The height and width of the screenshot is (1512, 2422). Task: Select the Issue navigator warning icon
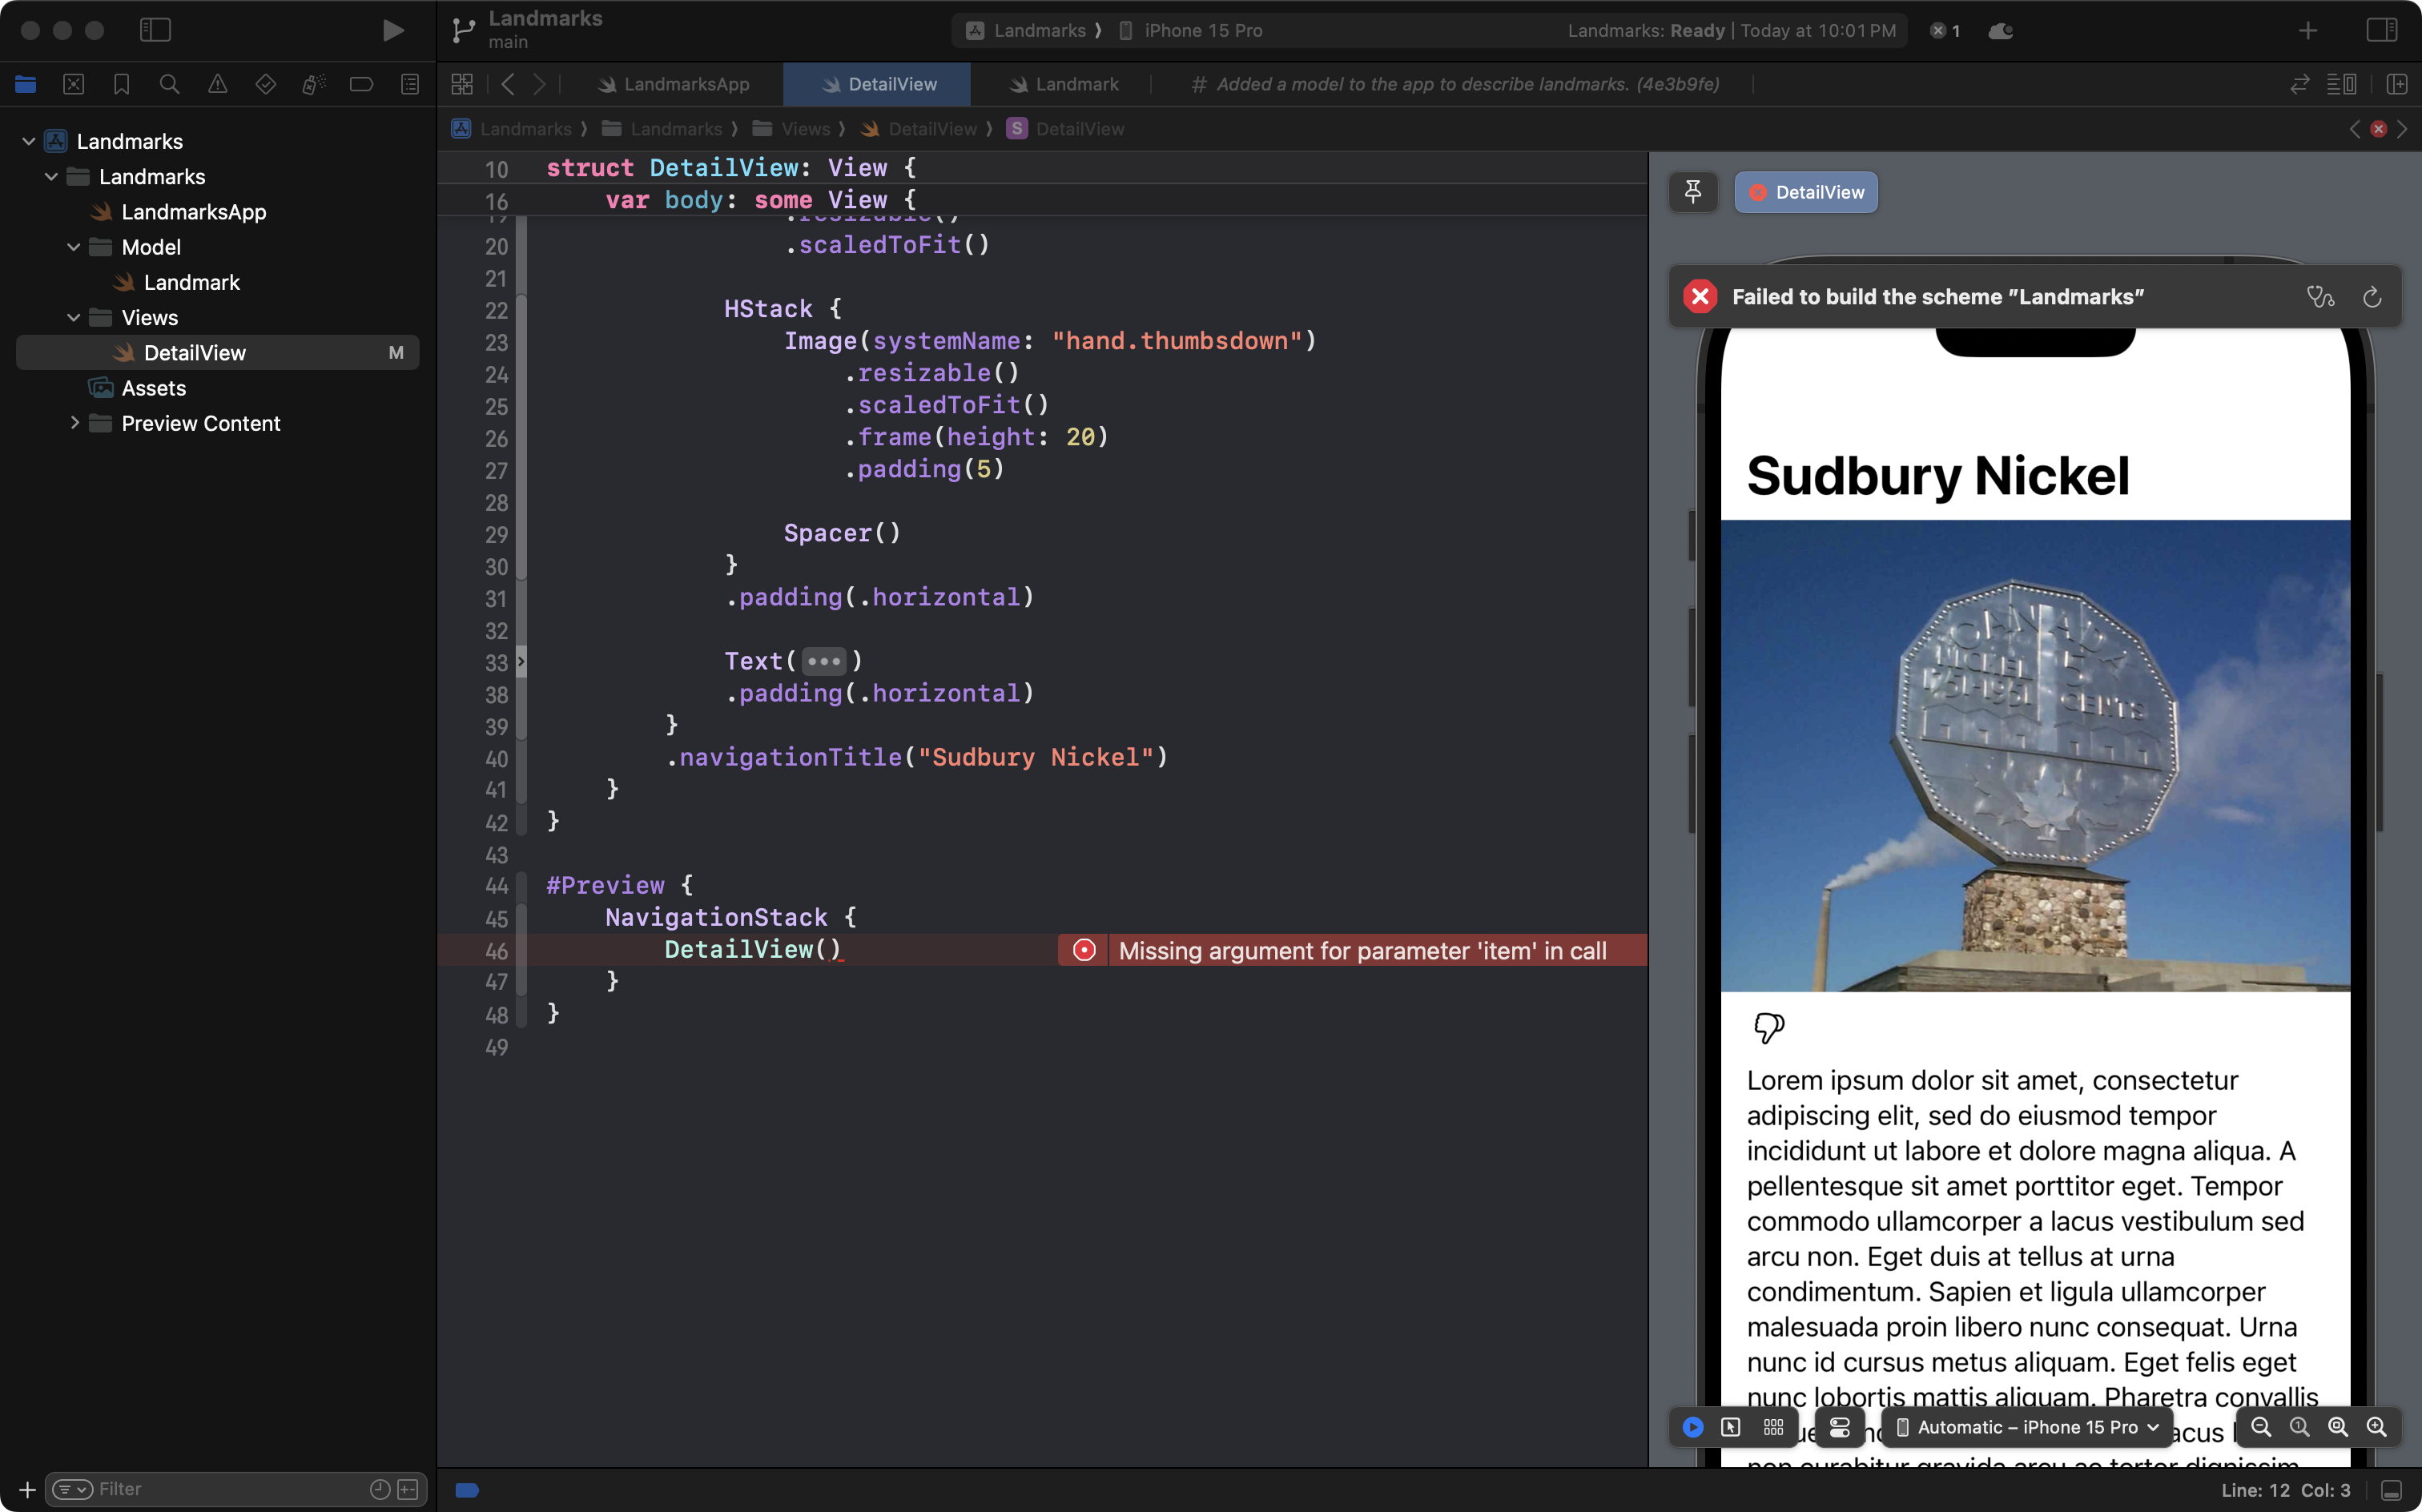click(x=218, y=84)
